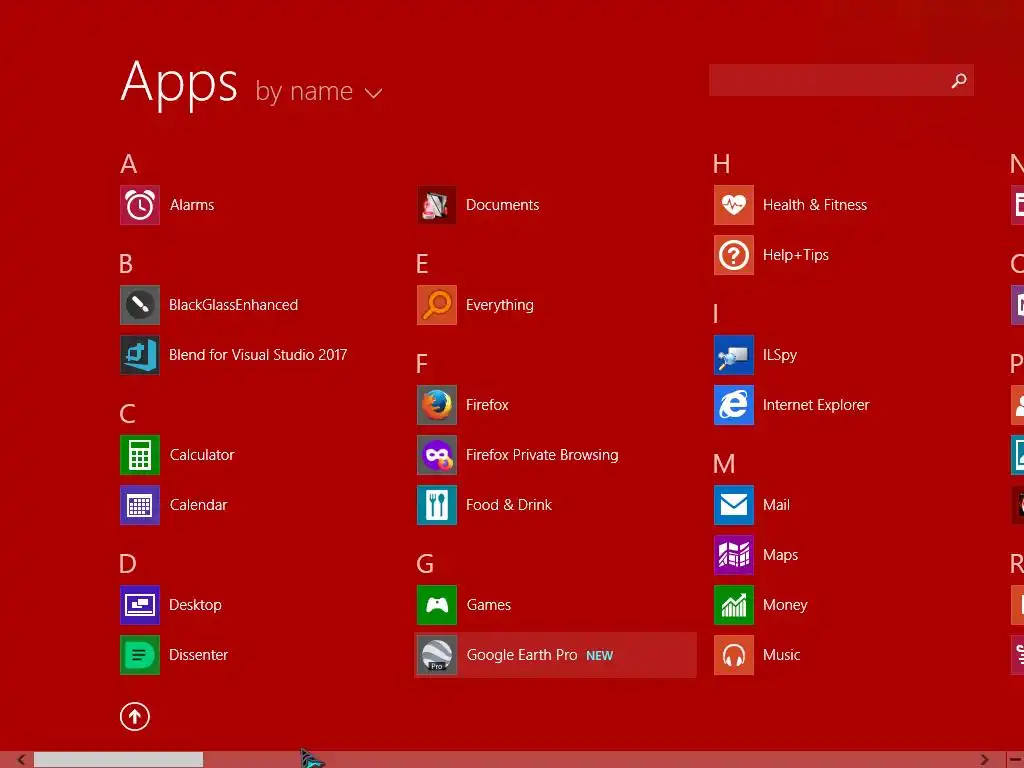Open the Music app icon
The height and width of the screenshot is (768, 1024).
734,655
